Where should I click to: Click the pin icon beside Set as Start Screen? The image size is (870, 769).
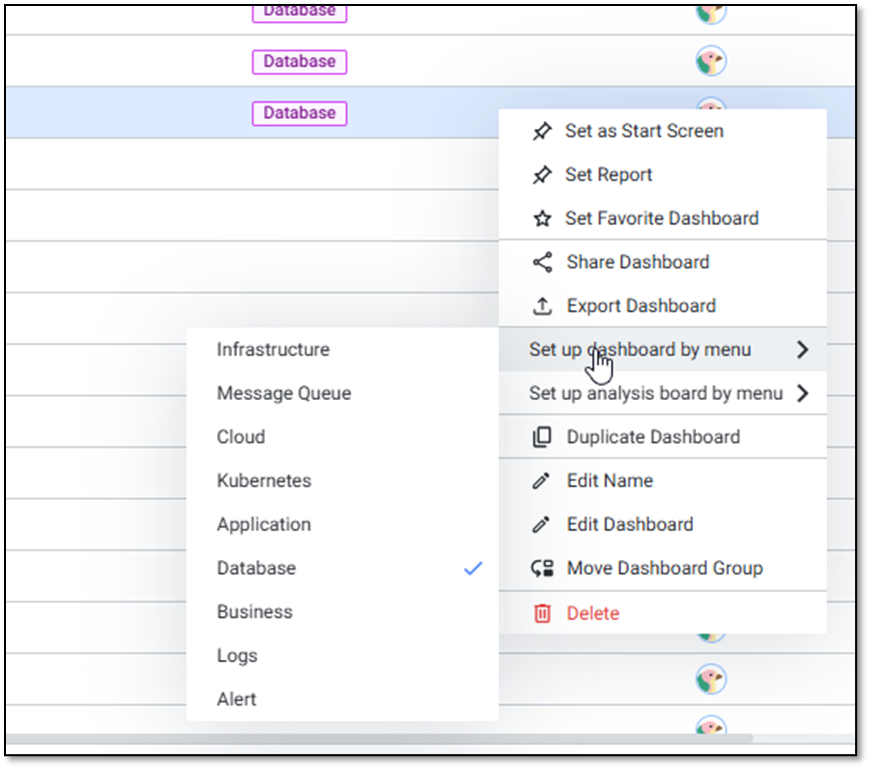click(542, 131)
